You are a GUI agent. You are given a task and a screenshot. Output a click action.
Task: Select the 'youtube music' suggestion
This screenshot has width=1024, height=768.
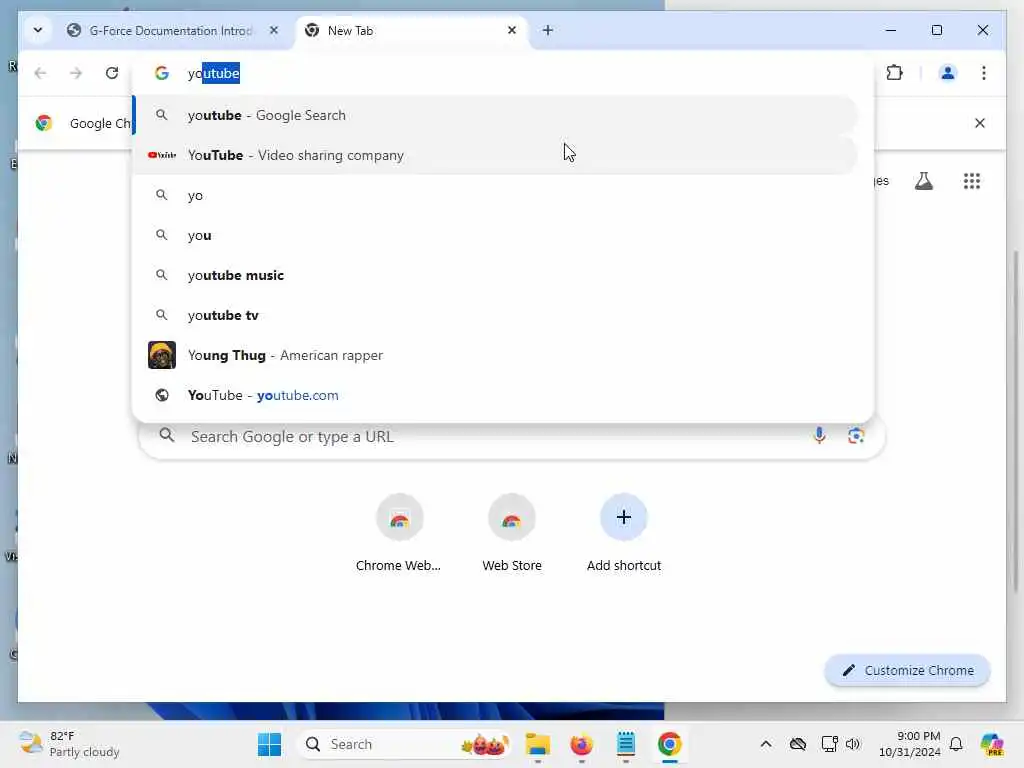point(495,276)
